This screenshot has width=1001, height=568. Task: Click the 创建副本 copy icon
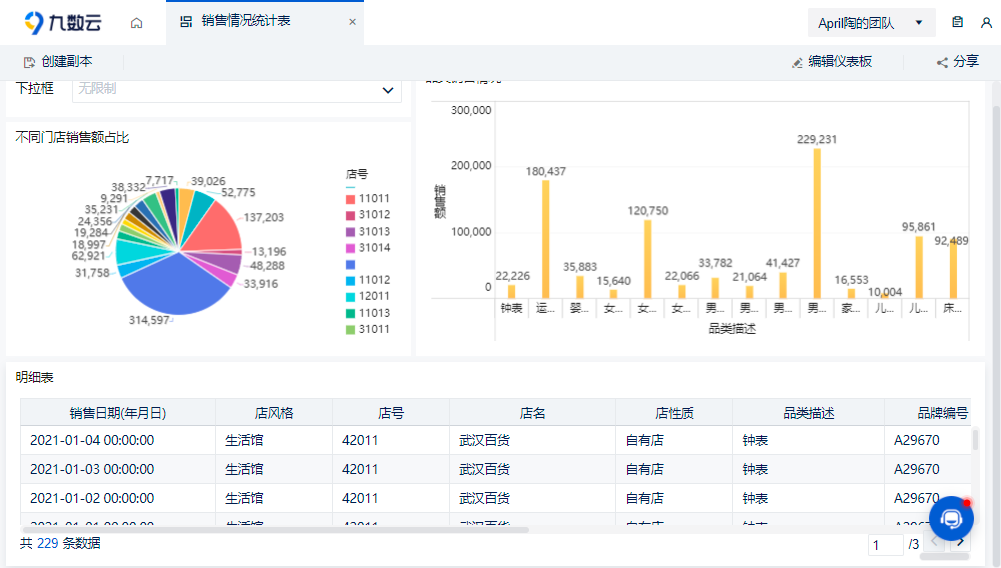click(x=29, y=62)
